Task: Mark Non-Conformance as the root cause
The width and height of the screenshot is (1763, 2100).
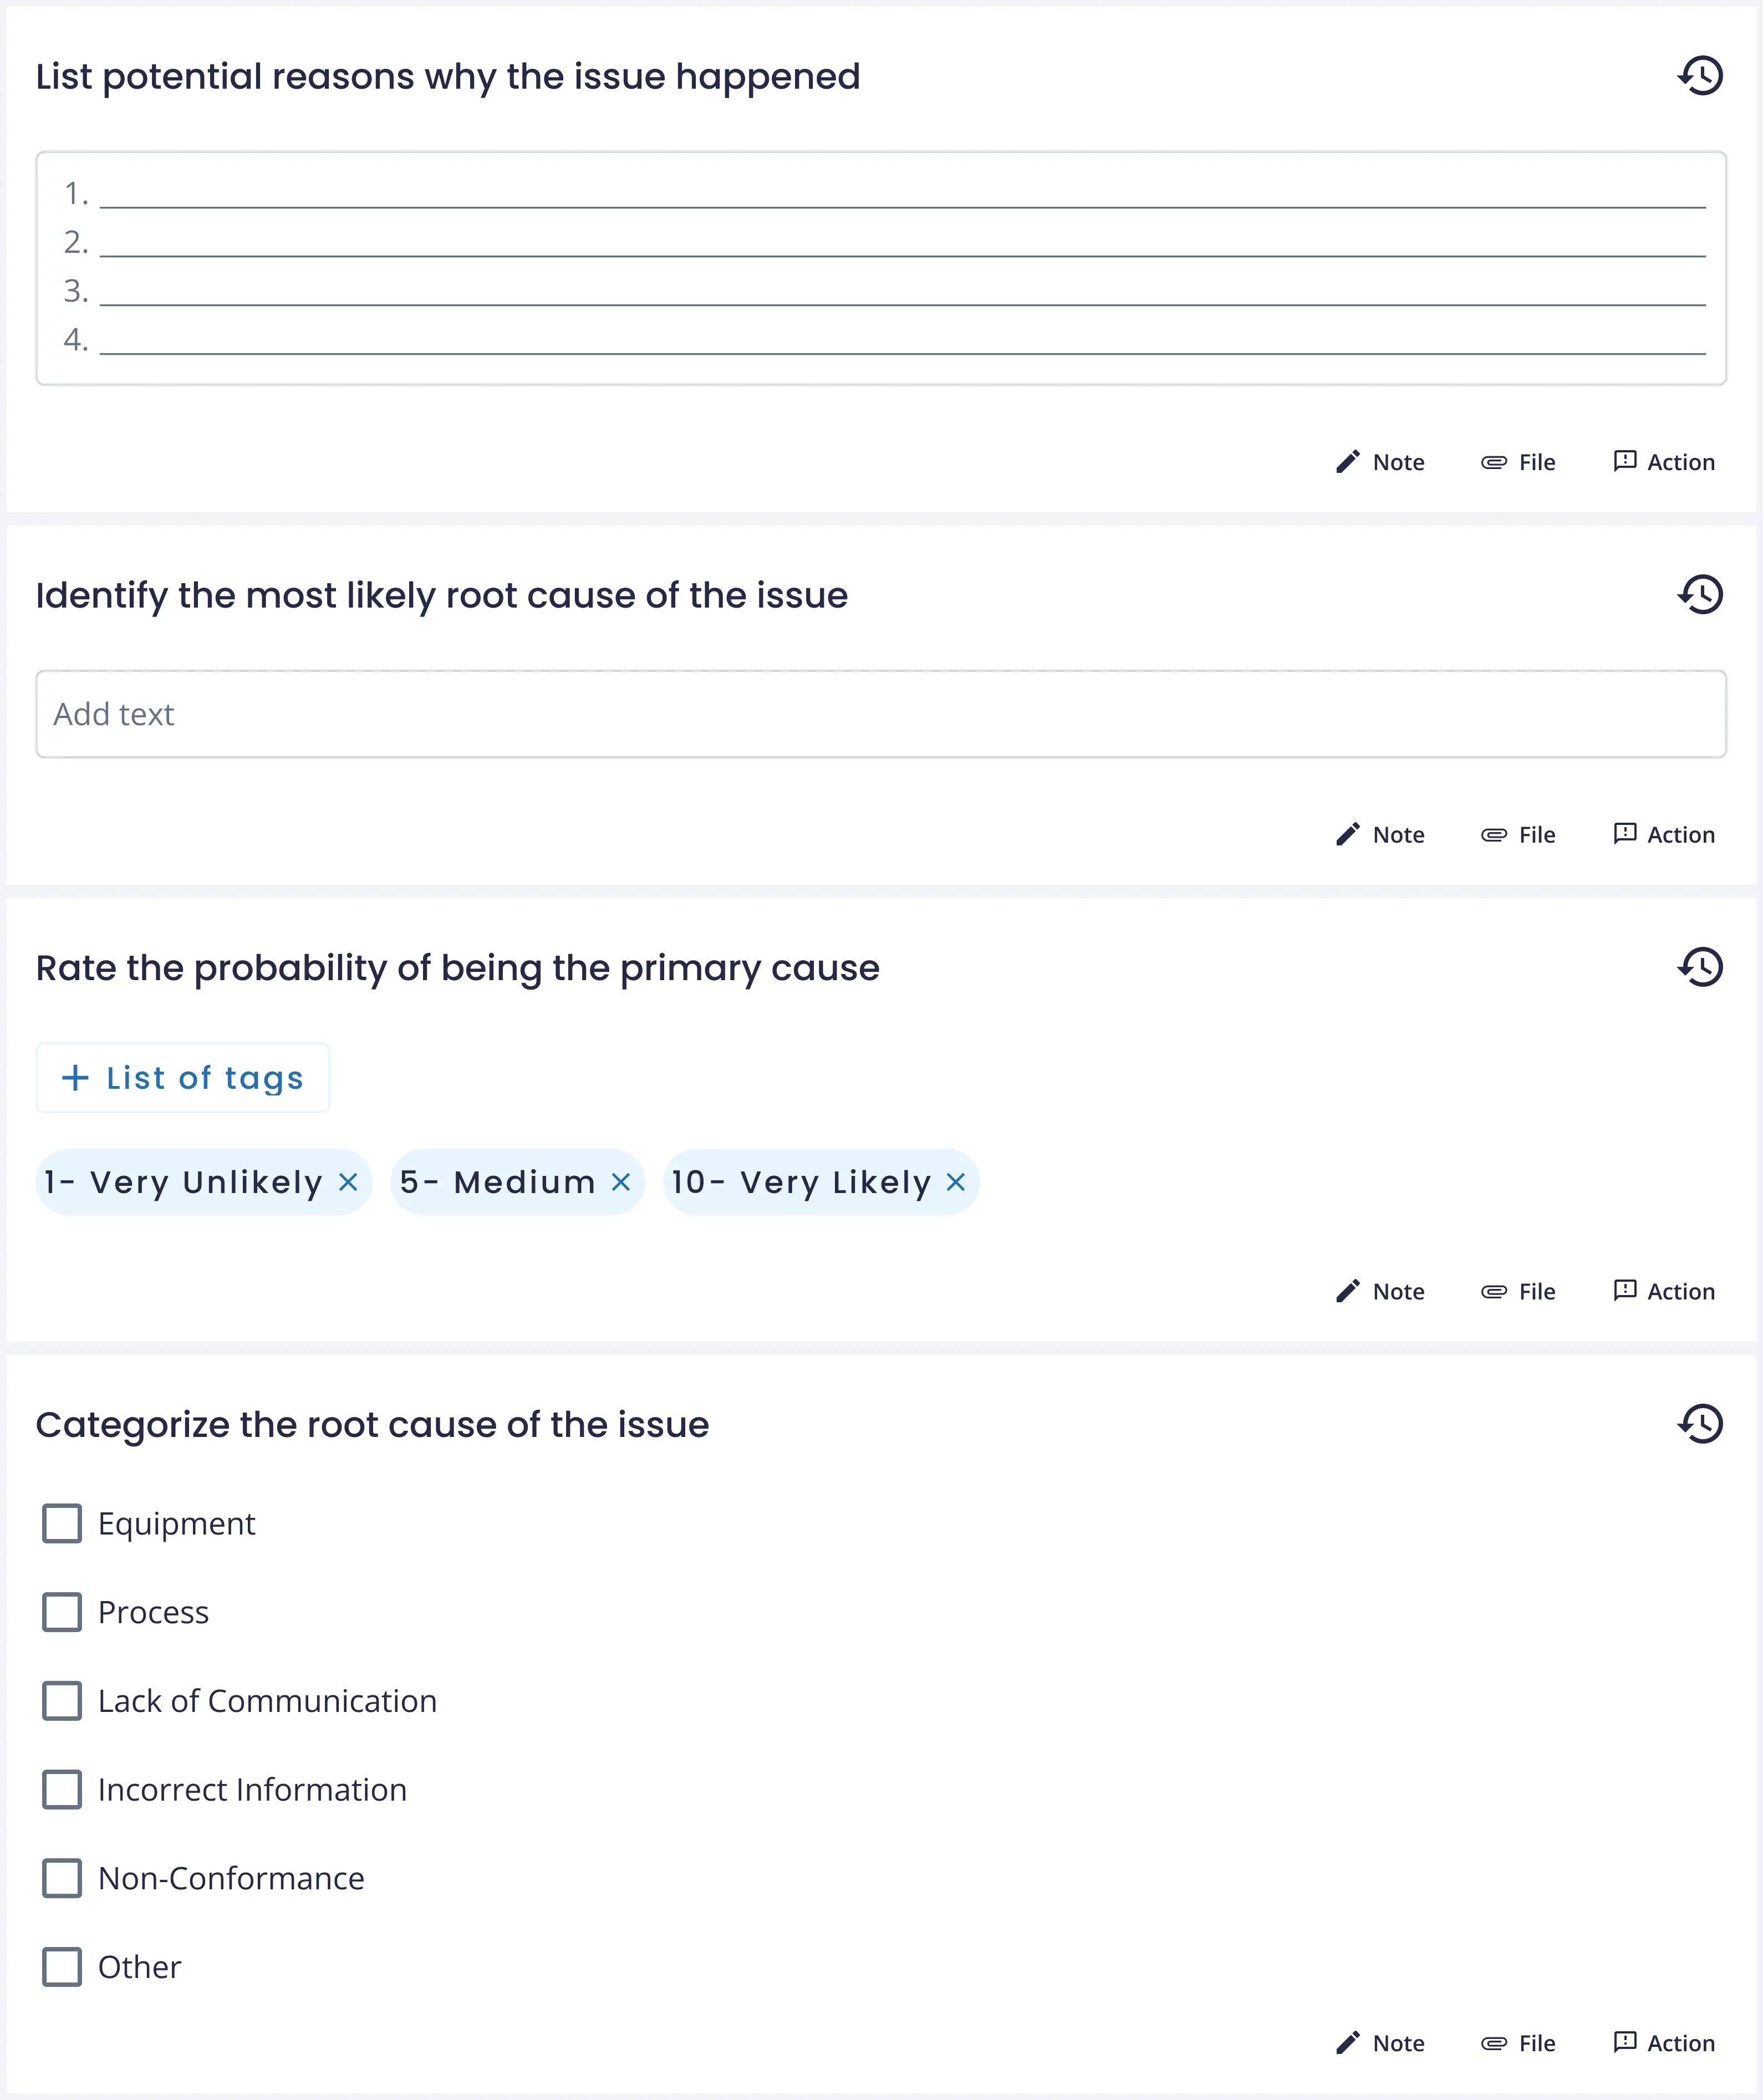Action: point(62,1879)
